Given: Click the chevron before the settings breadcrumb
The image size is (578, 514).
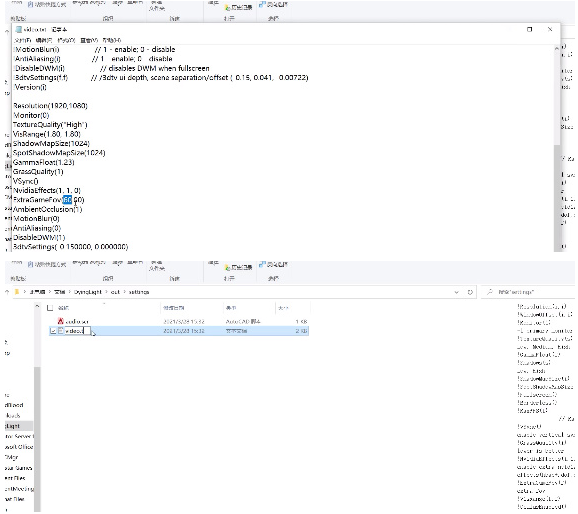Looking at the screenshot, I should [x=125, y=292].
